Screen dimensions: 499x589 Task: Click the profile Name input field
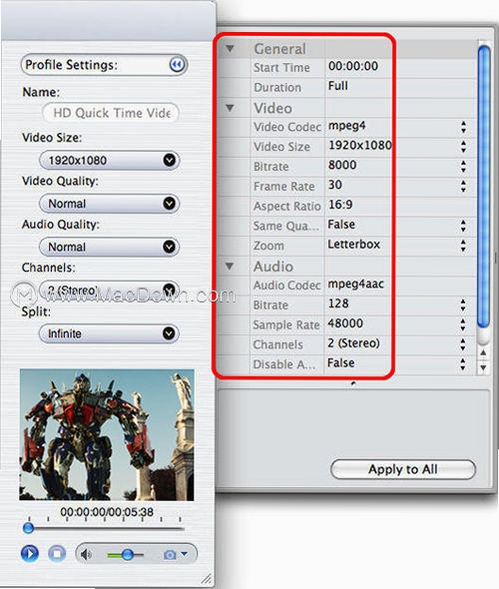click(x=110, y=113)
